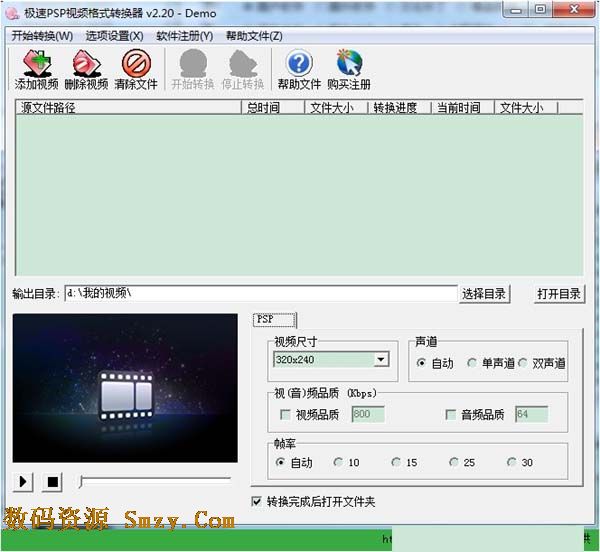The width and height of the screenshot is (600, 552).
Task: Click the video quality 800 field
Action: tap(368, 414)
